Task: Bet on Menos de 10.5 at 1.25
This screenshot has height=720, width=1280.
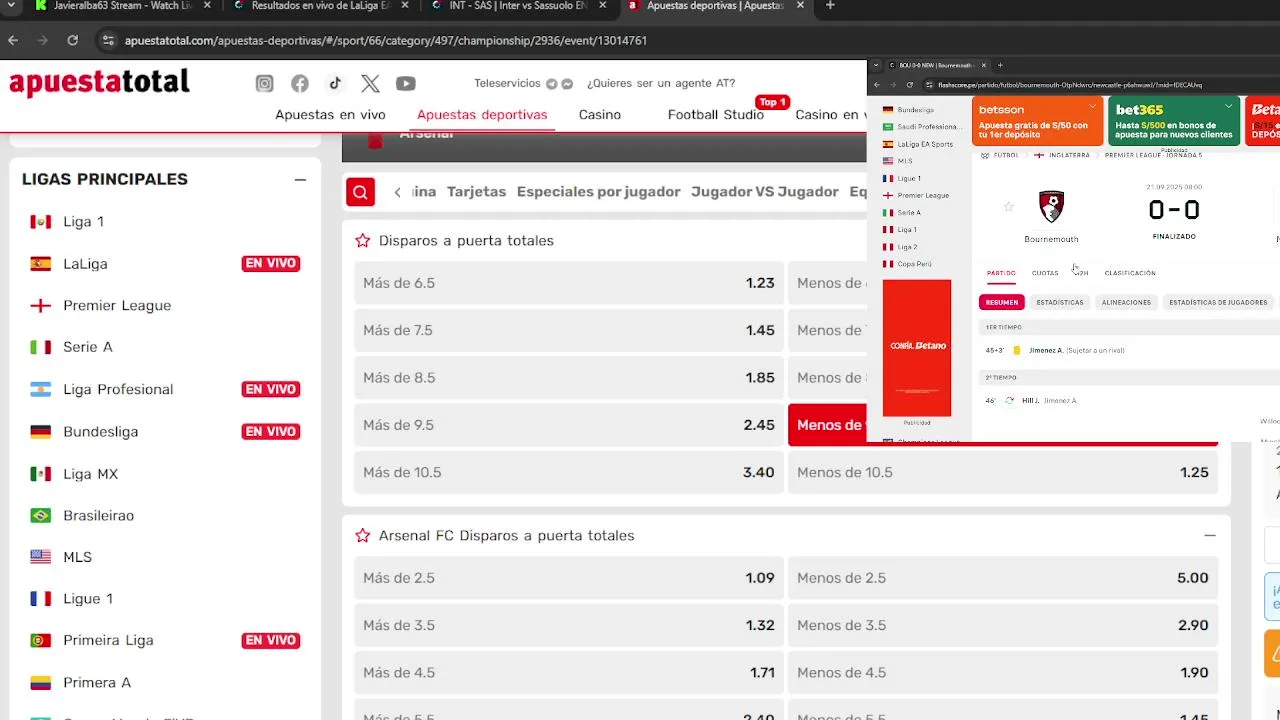Action: tap(1003, 472)
